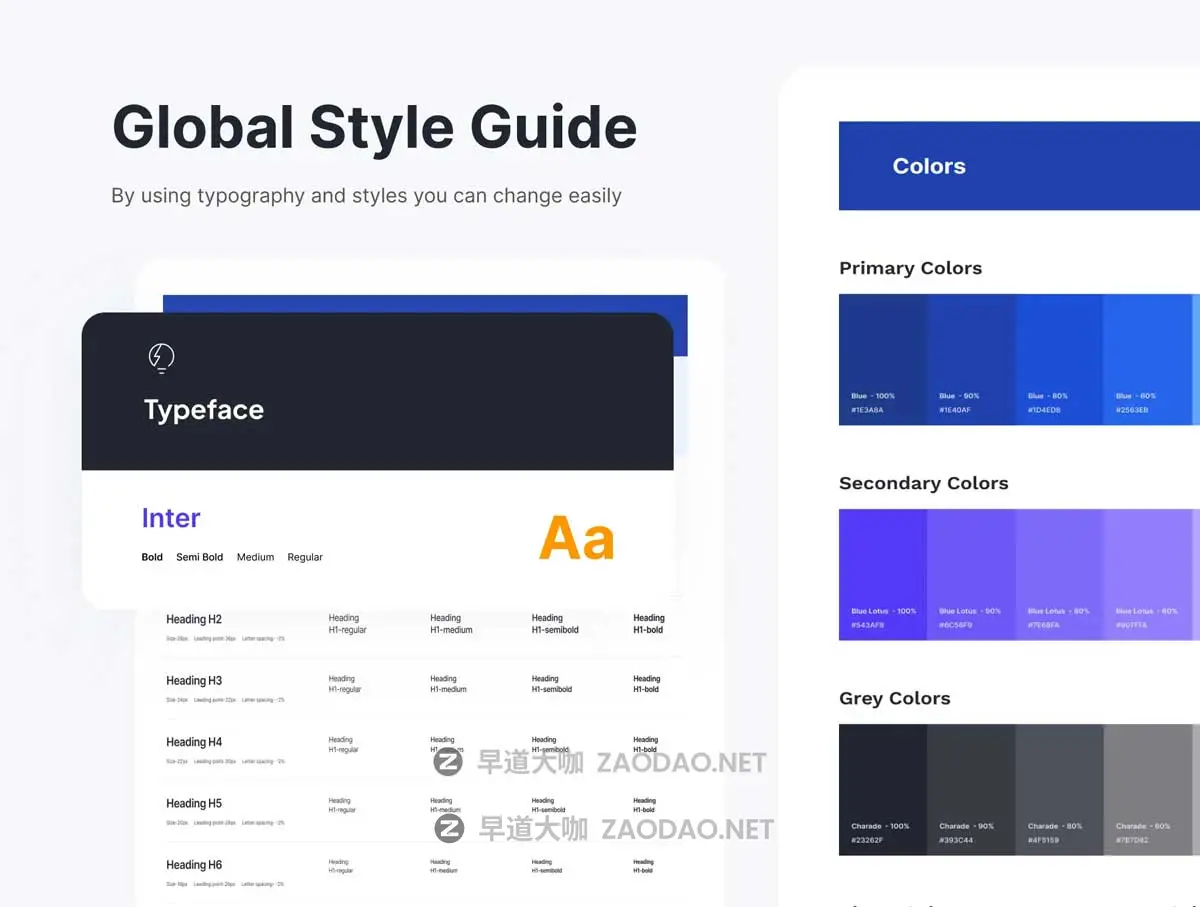
Task: Click the Inter font name heading
Action: click(171, 518)
